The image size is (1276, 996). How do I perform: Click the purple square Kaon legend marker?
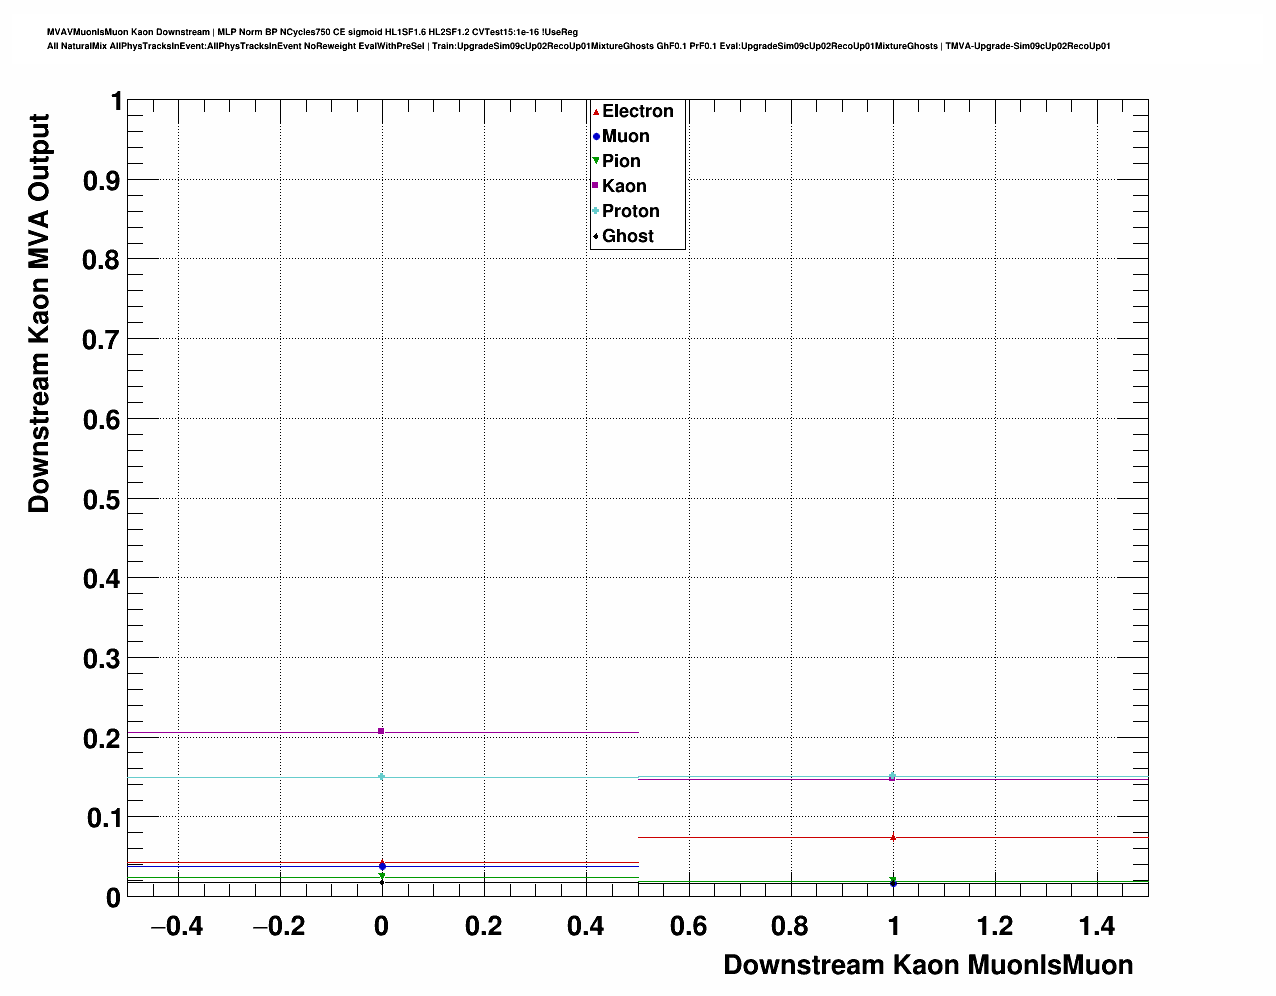tap(596, 186)
